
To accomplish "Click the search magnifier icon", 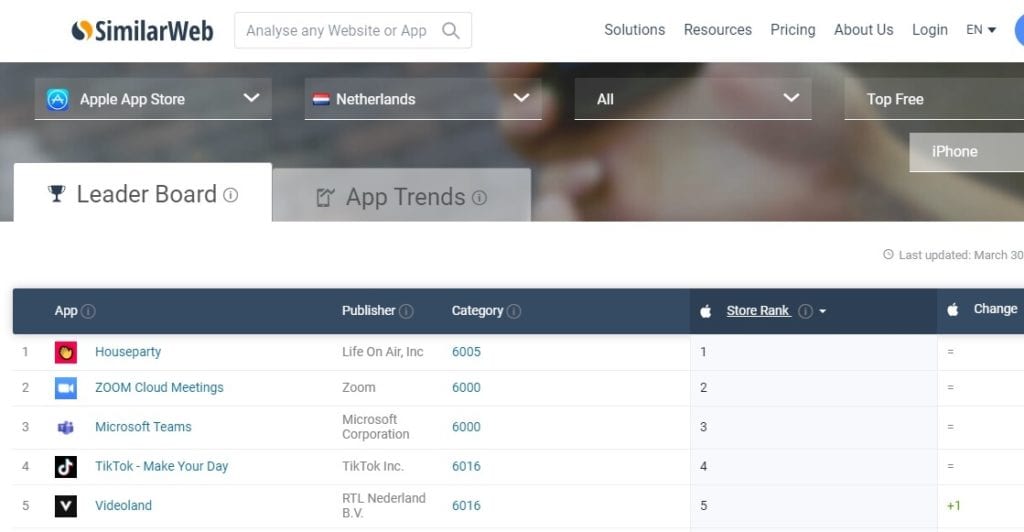I will coord(451,31).
